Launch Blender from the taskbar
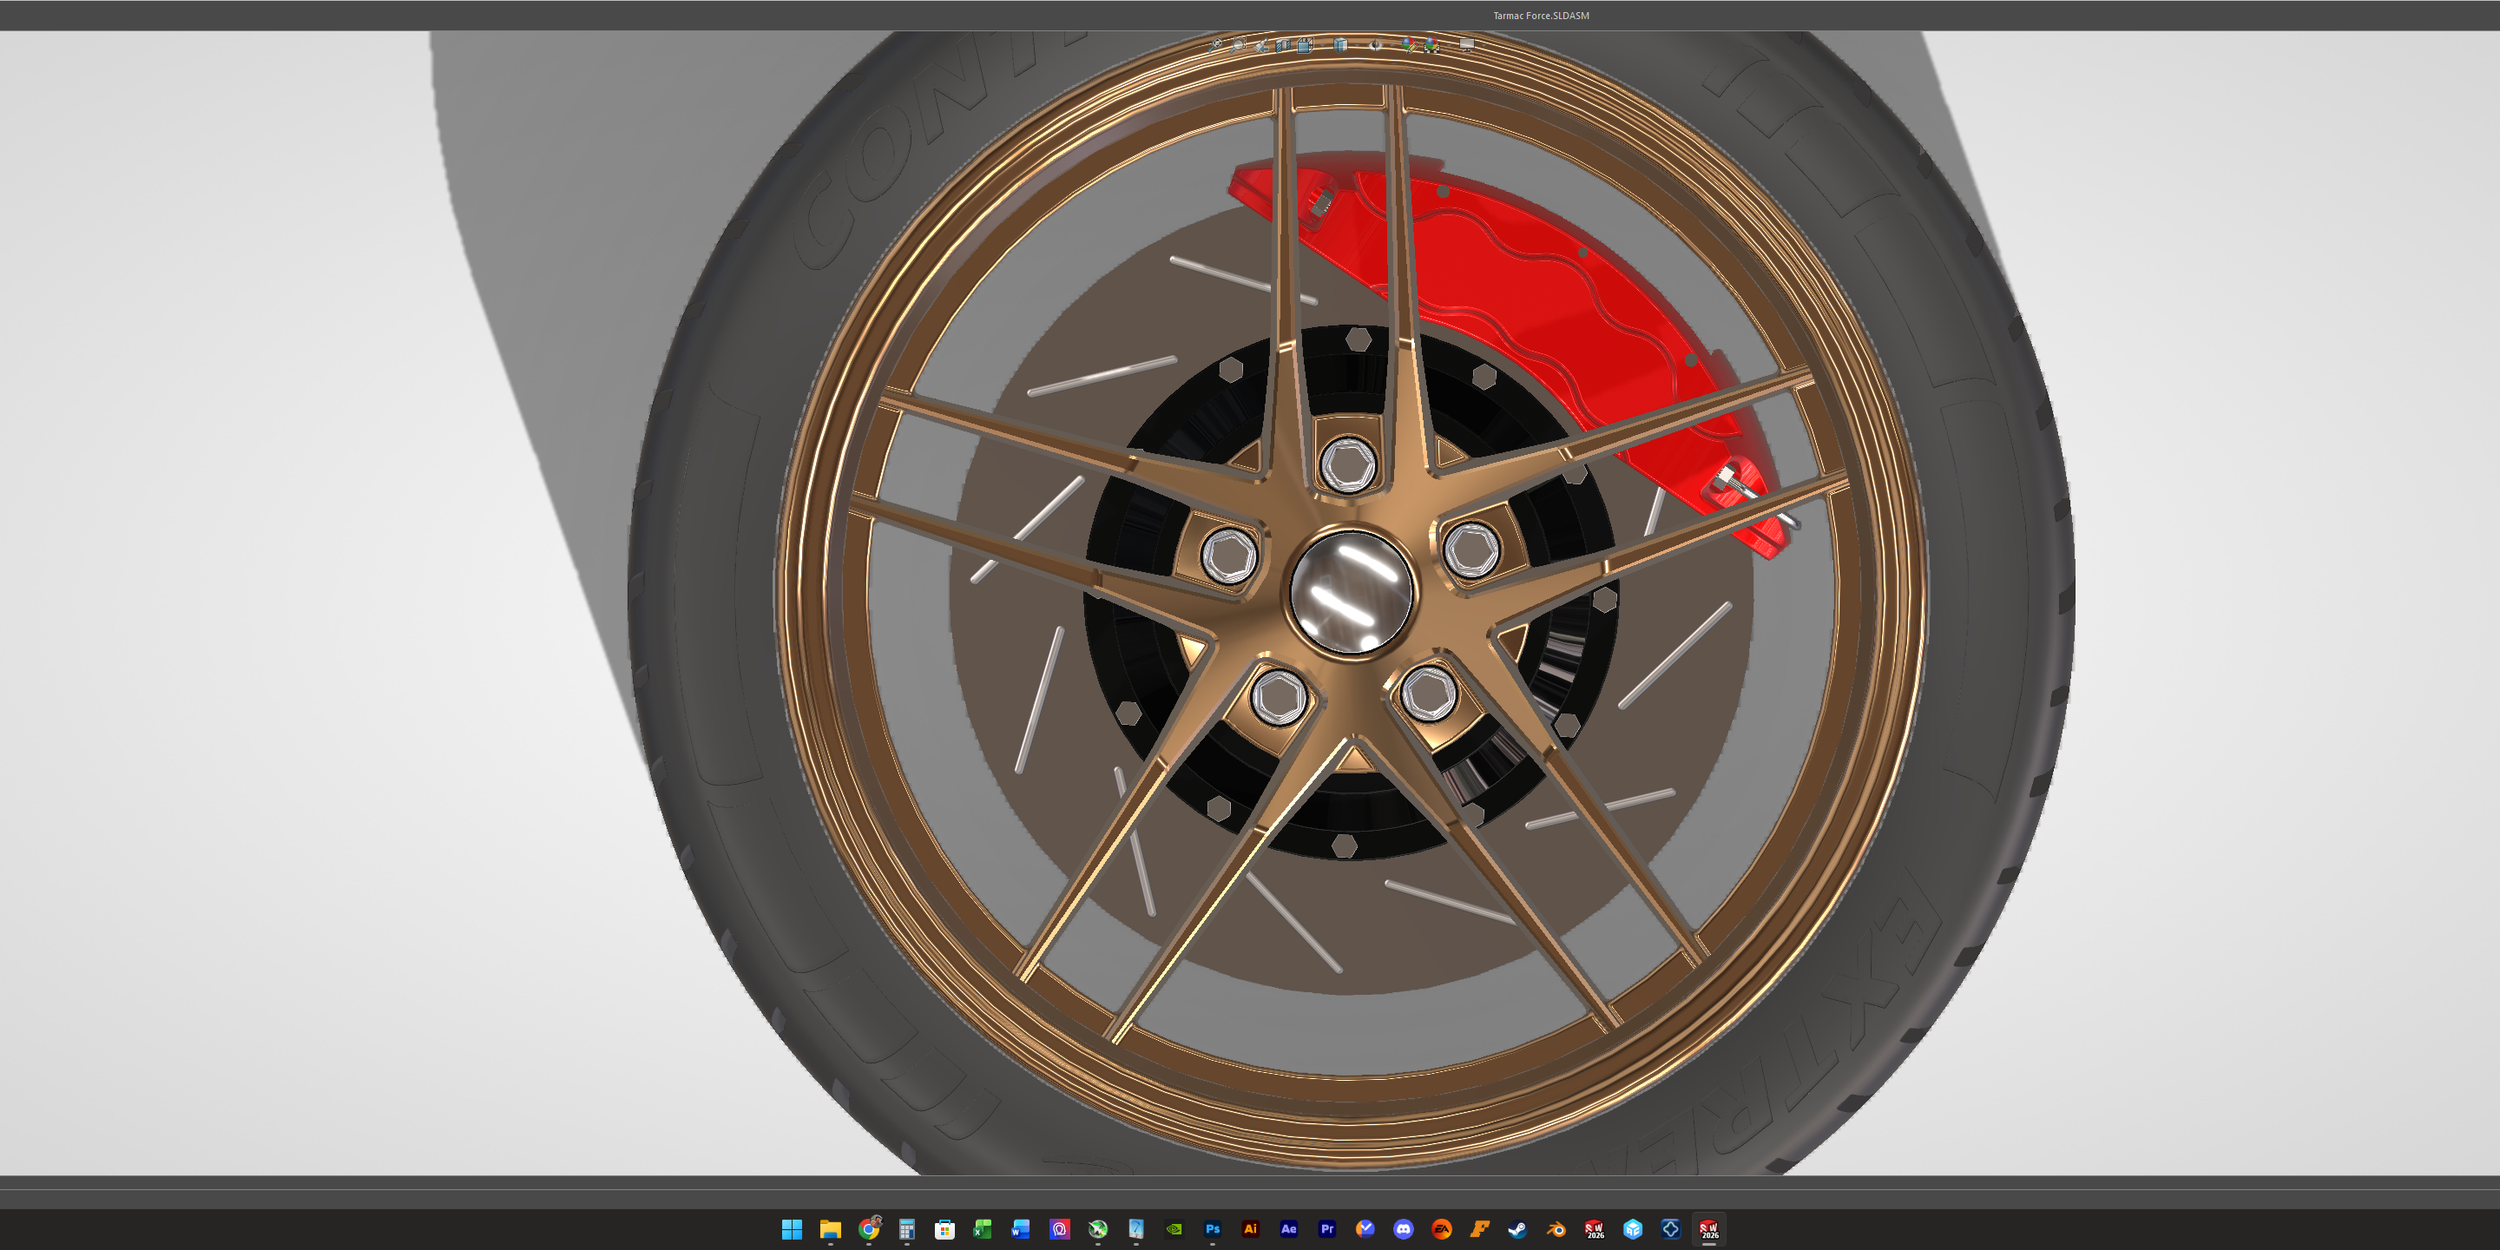 (x=1556, y=1229)
